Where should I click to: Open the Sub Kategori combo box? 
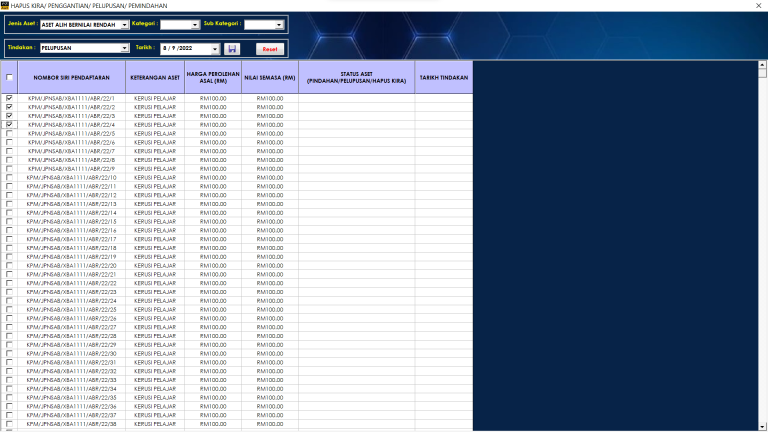[279, 24]
